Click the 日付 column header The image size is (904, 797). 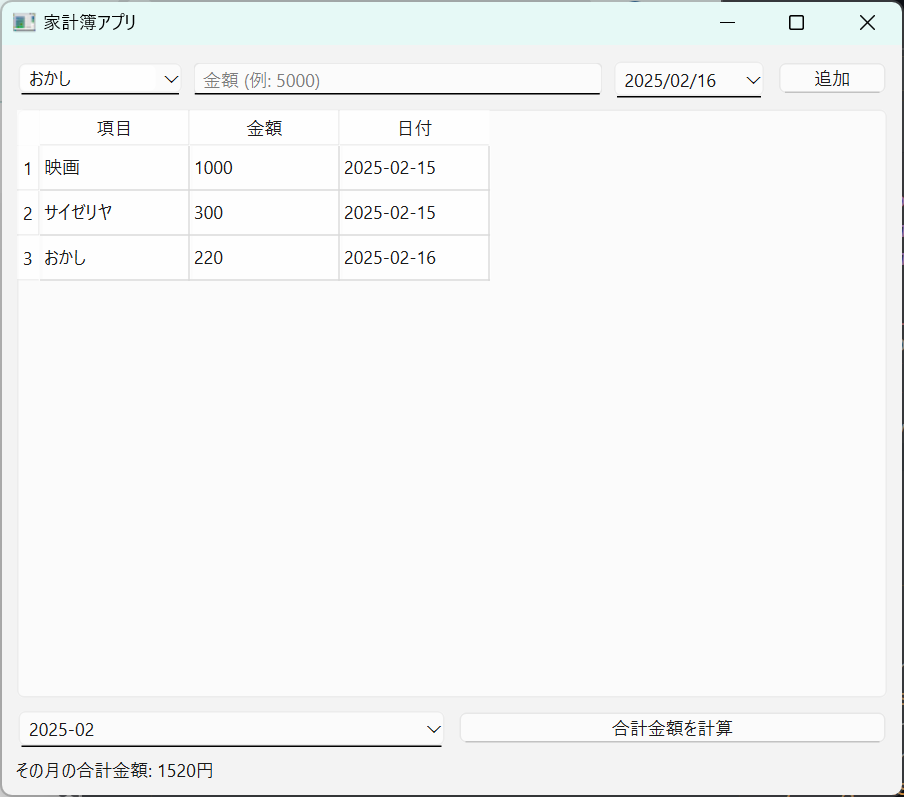(414, 127)
